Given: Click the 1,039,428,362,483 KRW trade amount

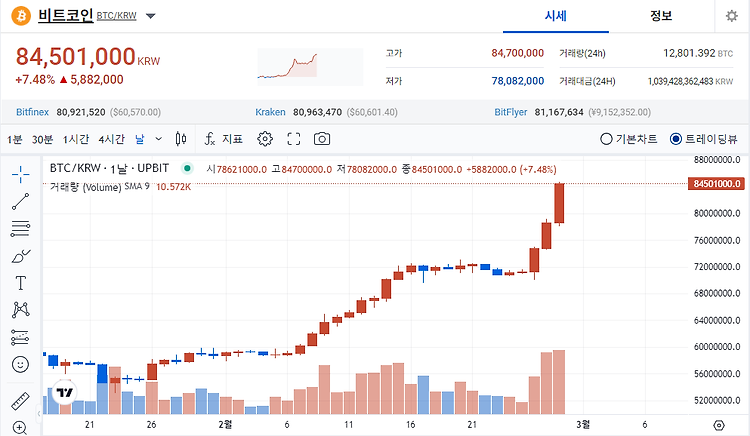Looking at the screenshot, I should coord(690,81).
